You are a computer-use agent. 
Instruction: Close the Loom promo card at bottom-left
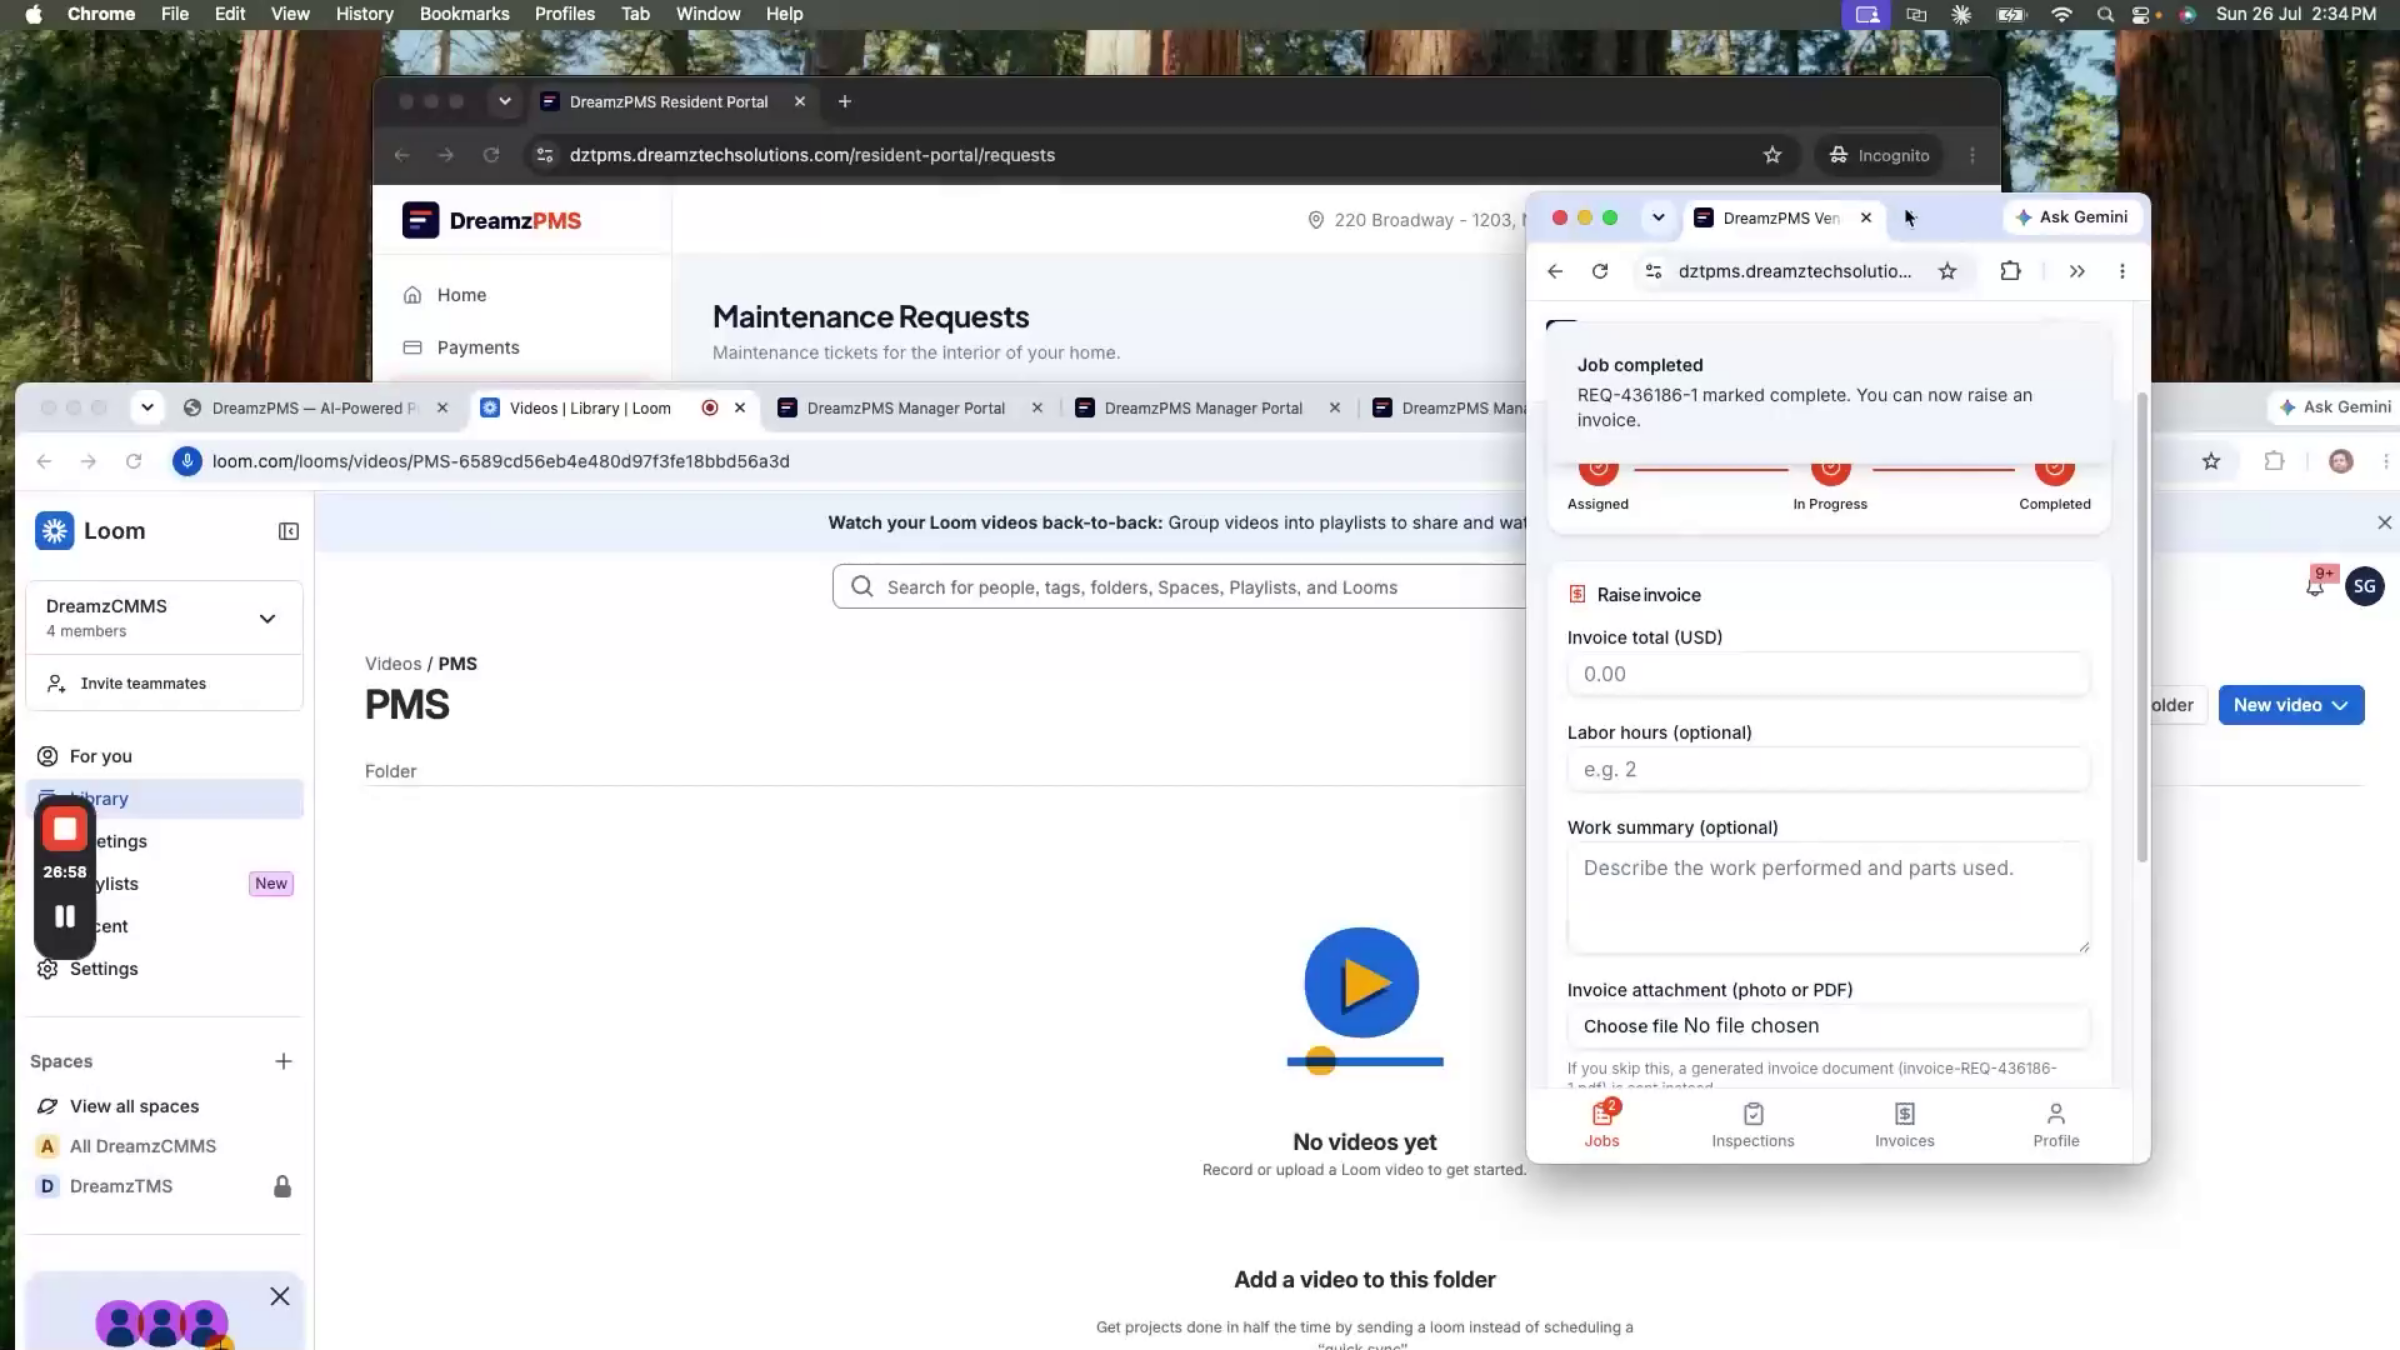(x=280, y=1296)
